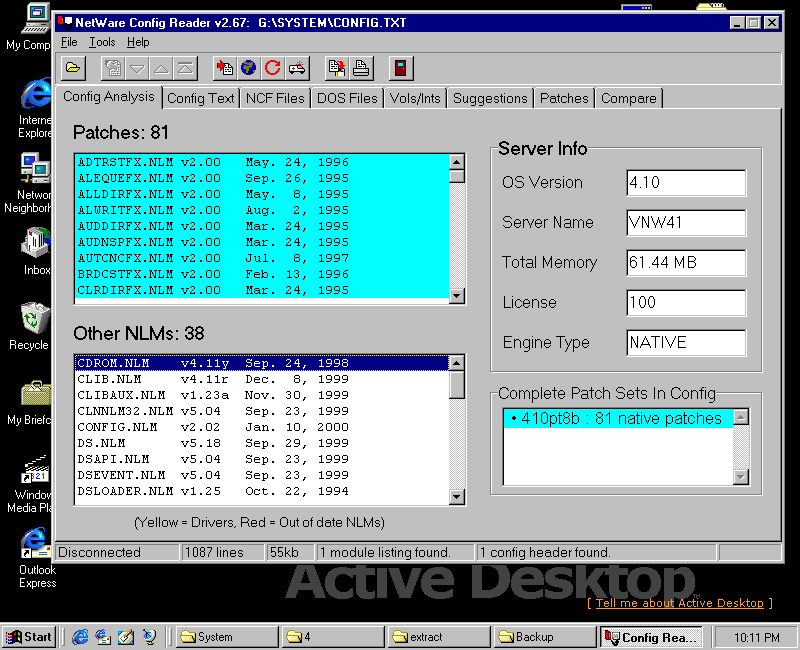Switch to the Vols/Ints tab
This screenshot has height=650, width=800.
tap(415, 98)
